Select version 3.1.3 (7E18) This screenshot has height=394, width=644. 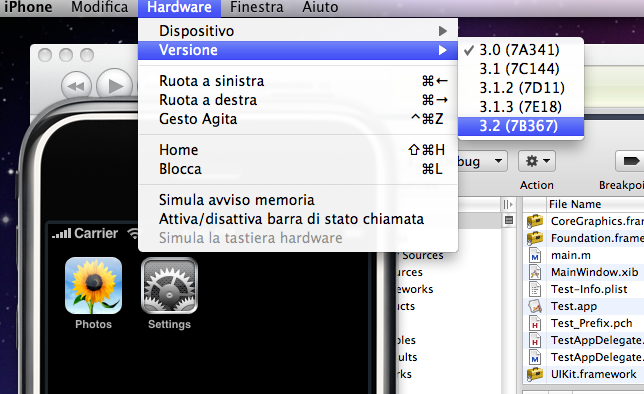(x=521, y=107)
